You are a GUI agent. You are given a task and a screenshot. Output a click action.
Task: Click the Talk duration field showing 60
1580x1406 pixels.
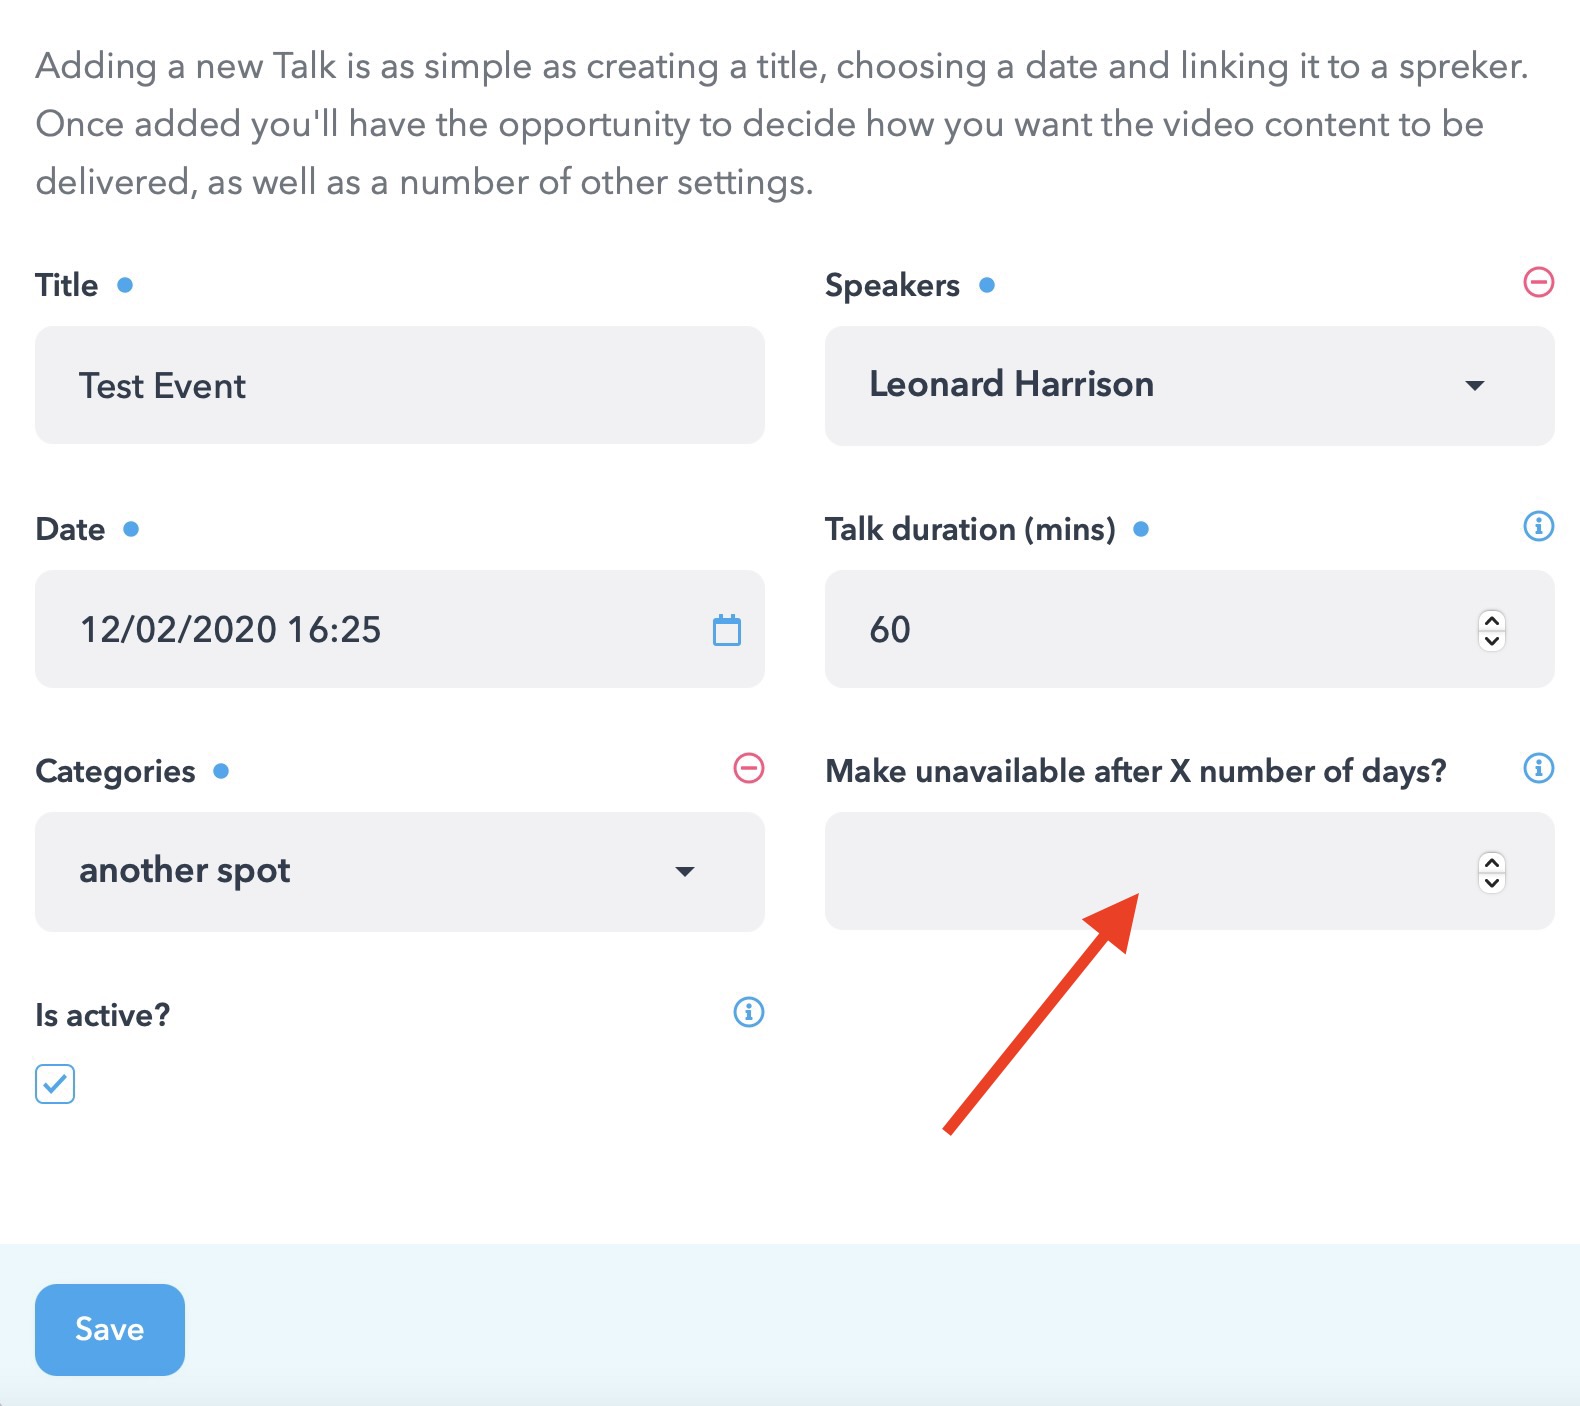coord(1190,629)
